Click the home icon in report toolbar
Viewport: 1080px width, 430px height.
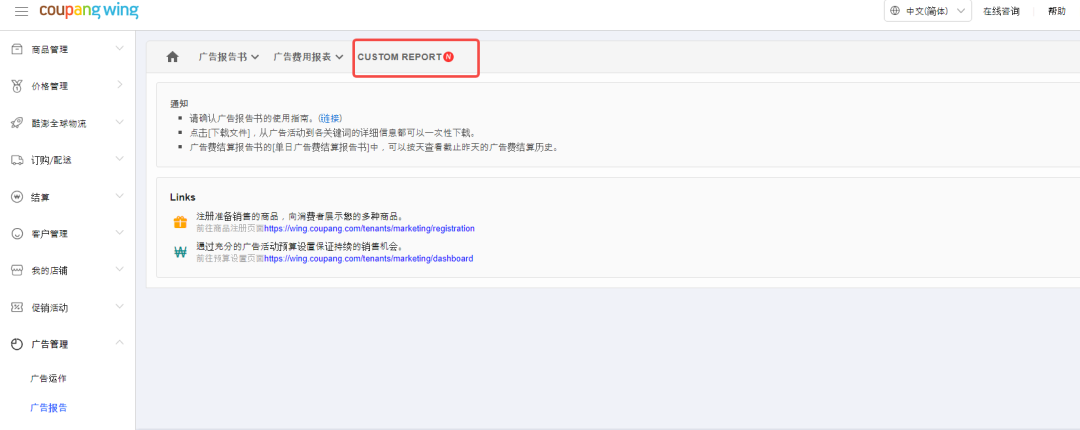(173, 57)
